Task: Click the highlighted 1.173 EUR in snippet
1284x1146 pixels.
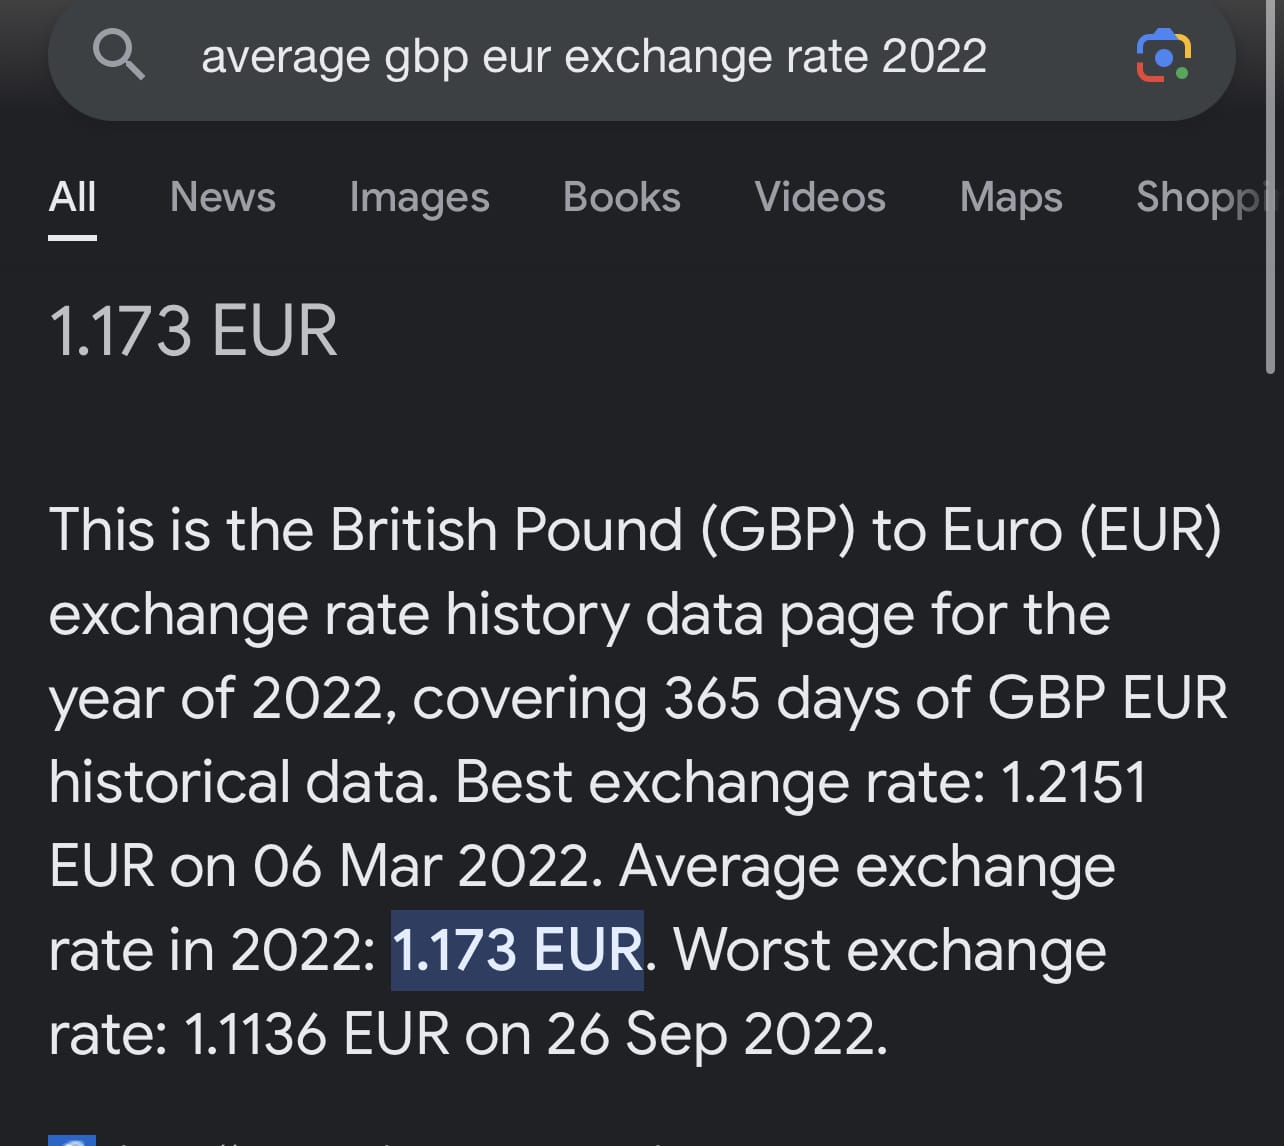Action: click(x=517, y=950)
